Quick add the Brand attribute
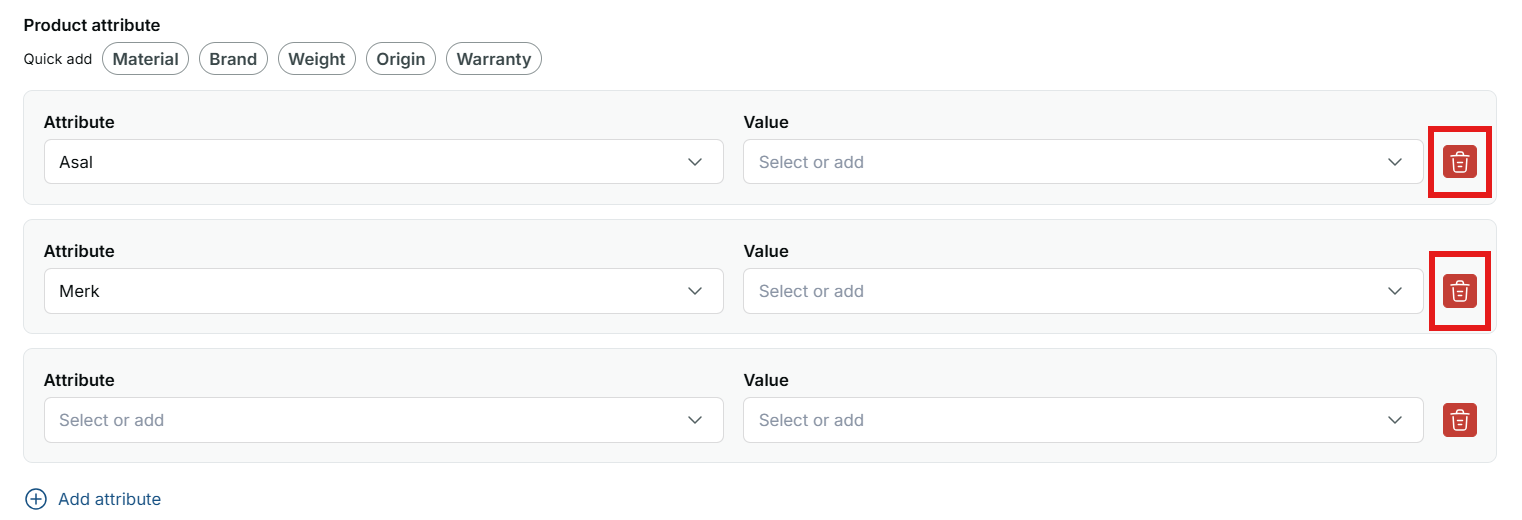1522x520 pixels. coord(233,59)
